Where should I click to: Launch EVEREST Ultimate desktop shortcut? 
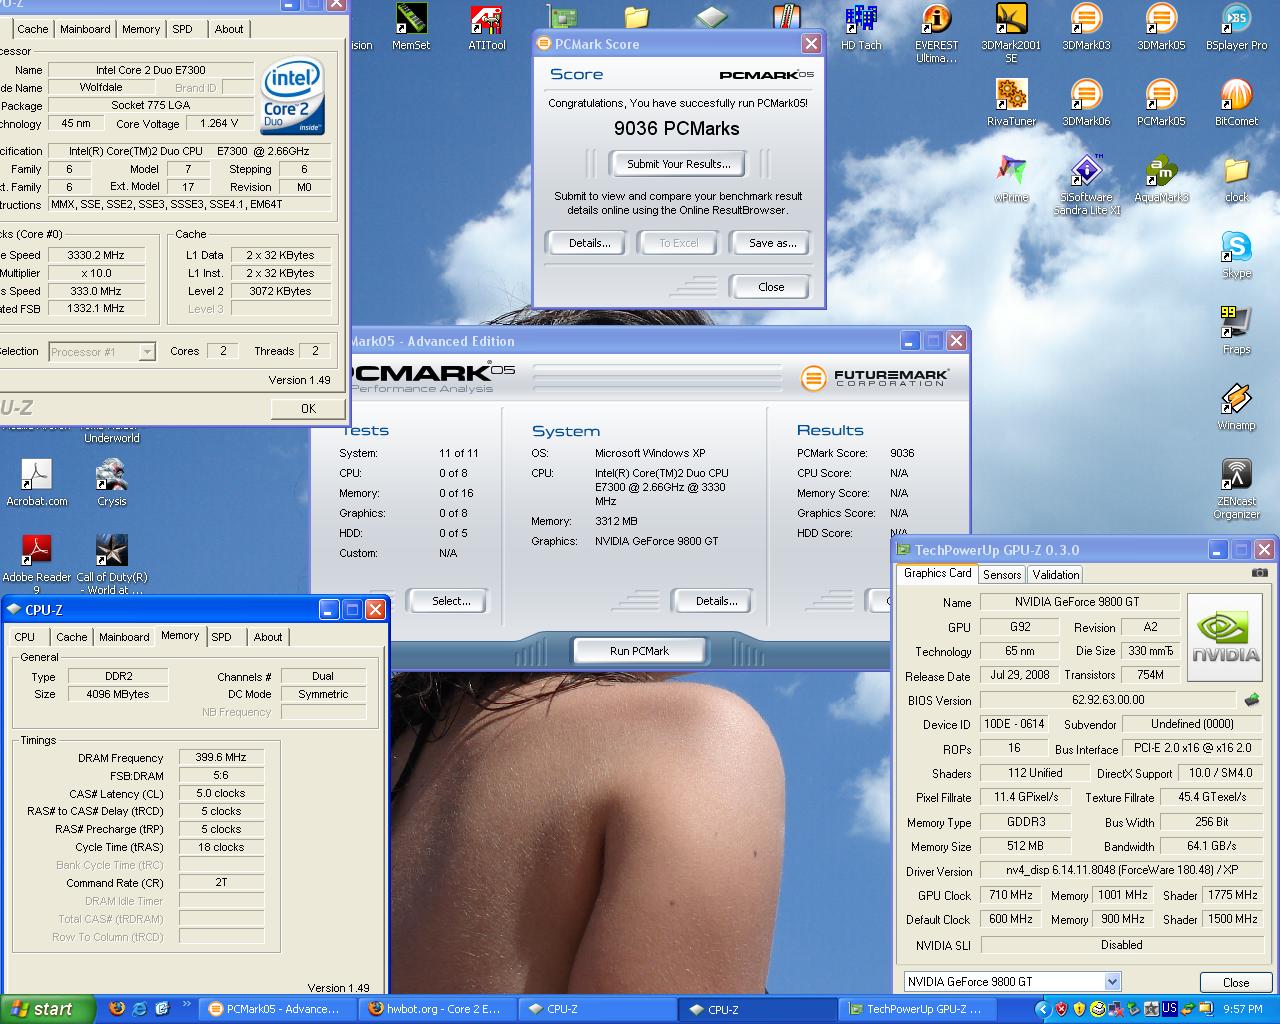[936, 33]
